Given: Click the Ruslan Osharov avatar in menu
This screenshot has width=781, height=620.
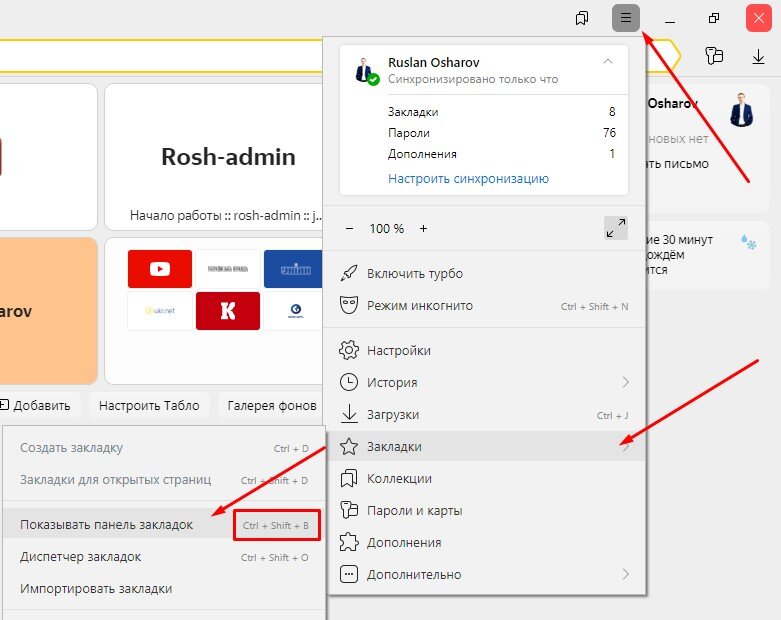Looking at the screenshot, I should 368,71.
